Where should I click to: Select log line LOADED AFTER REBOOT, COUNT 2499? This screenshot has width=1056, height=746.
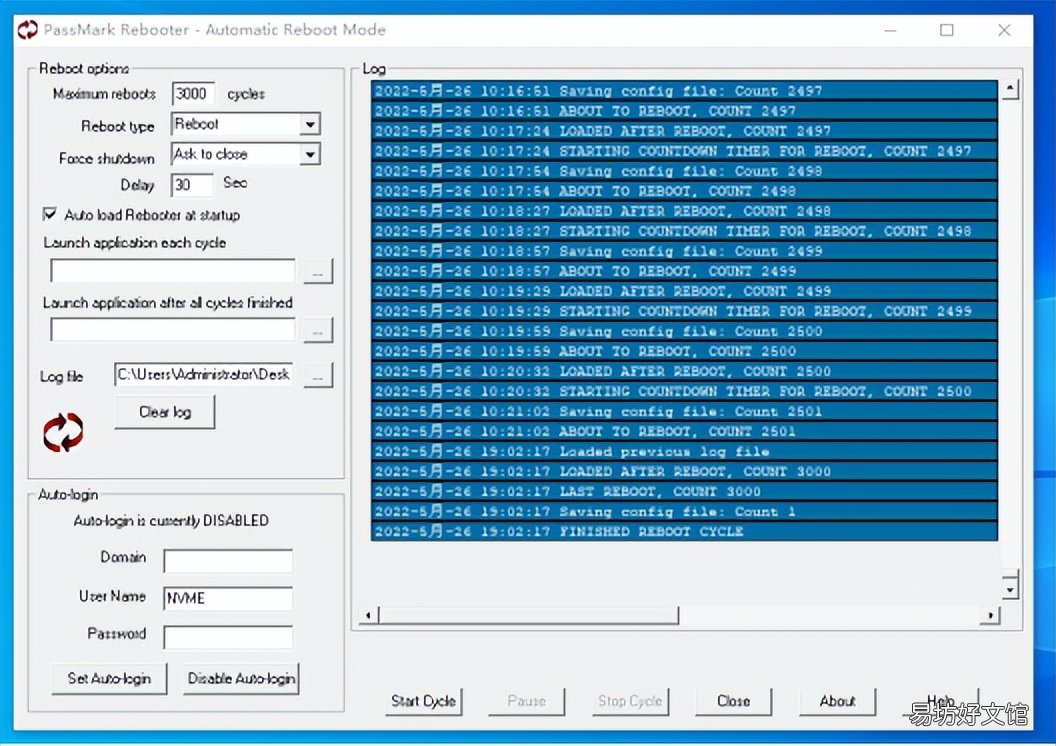tap(684, 291)
